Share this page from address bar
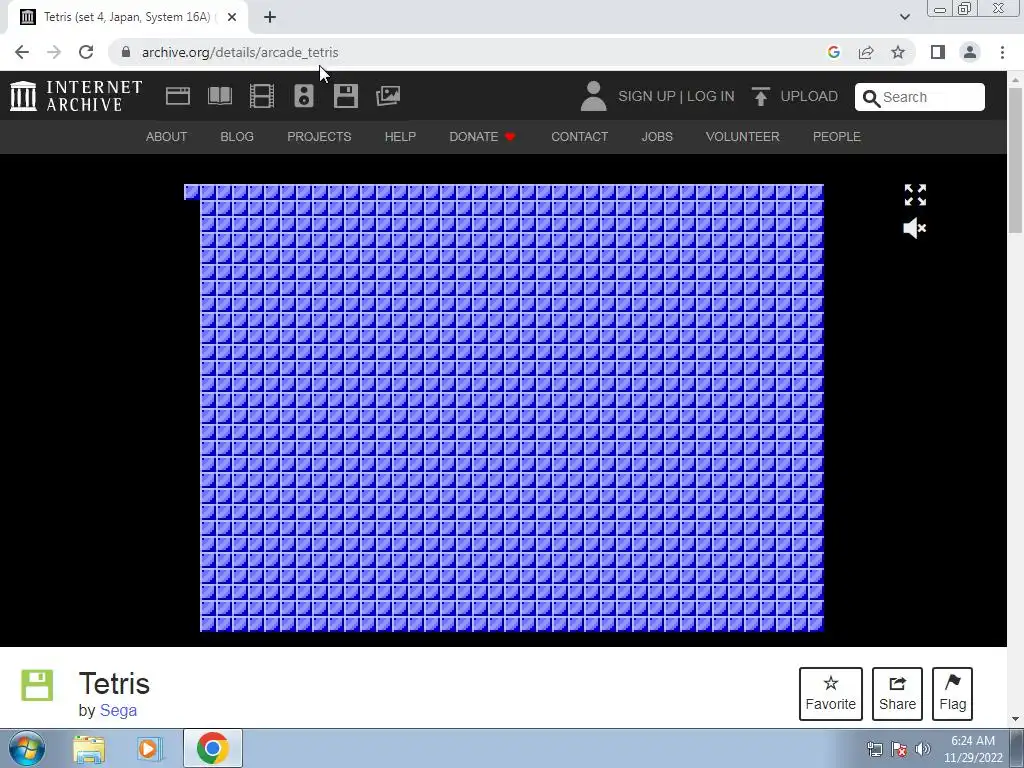 [866, 52]
